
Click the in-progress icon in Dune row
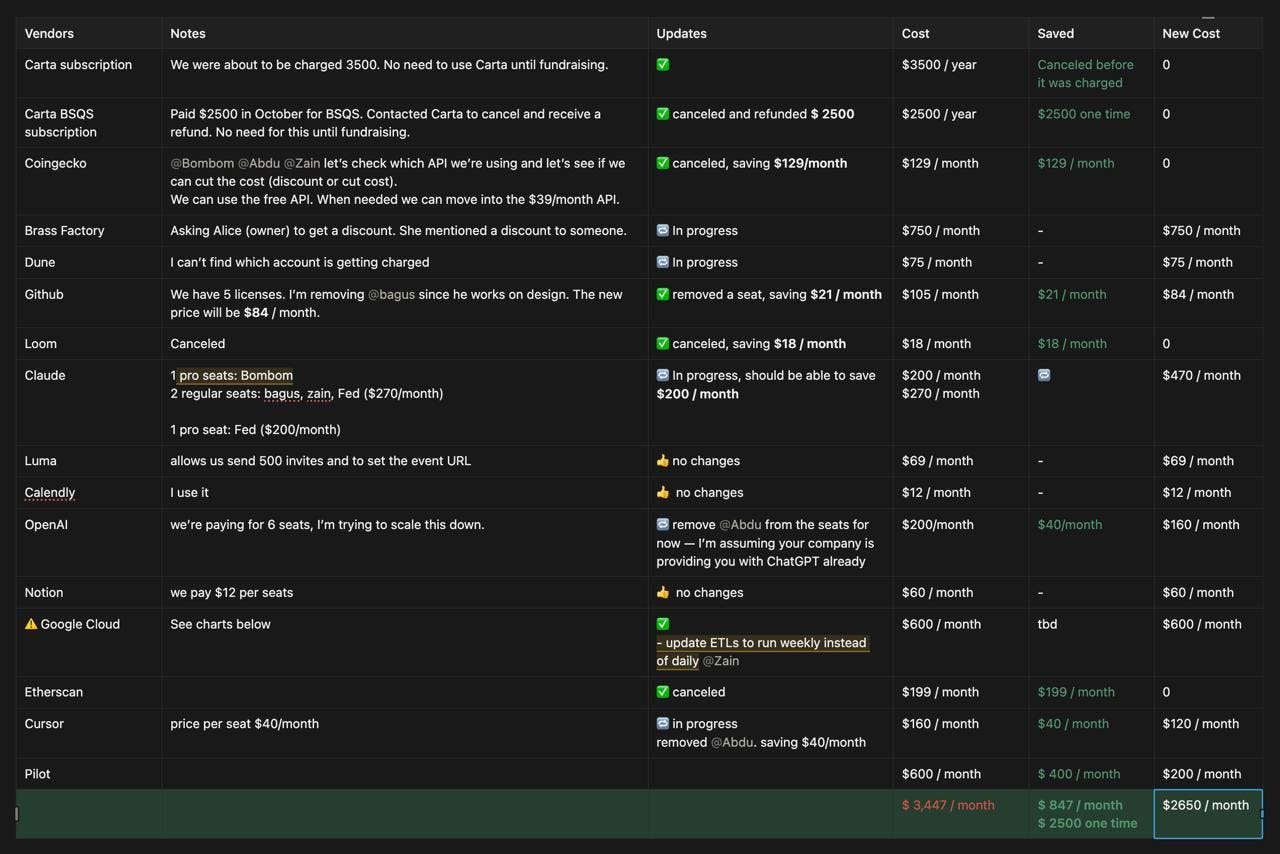662,262
